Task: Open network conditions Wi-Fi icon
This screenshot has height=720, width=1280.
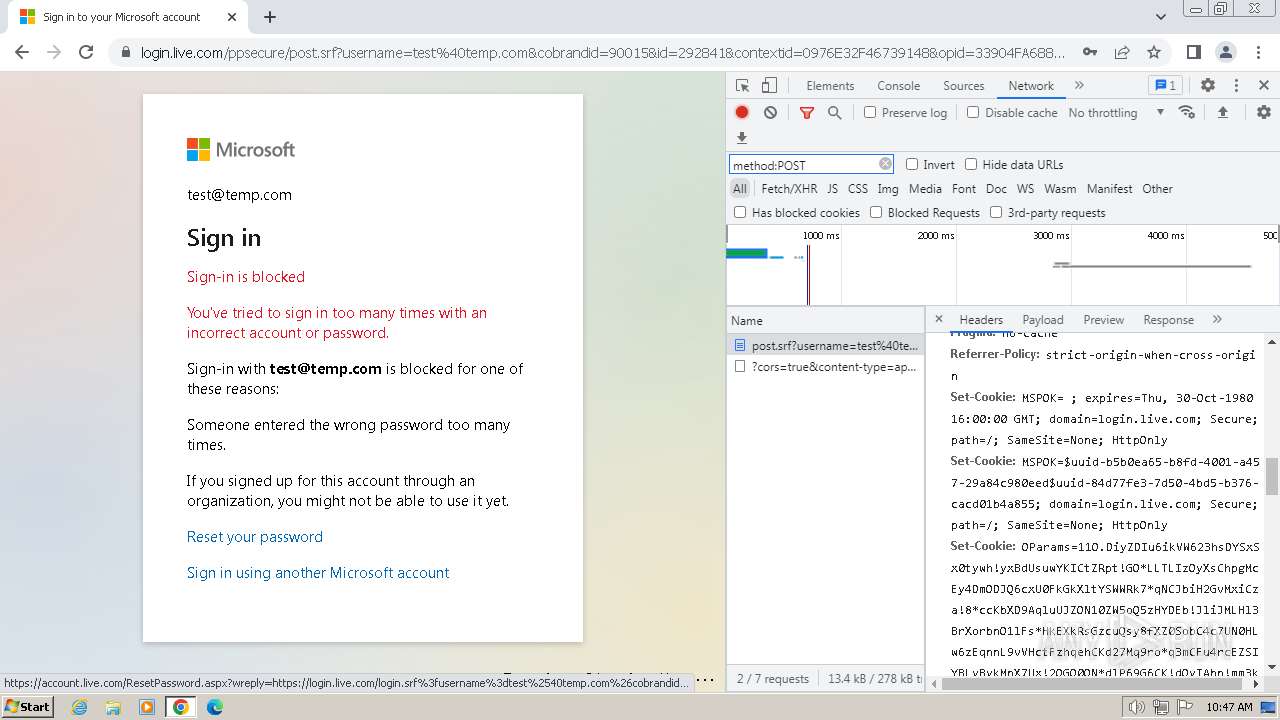Action: tap(1187, 112)
